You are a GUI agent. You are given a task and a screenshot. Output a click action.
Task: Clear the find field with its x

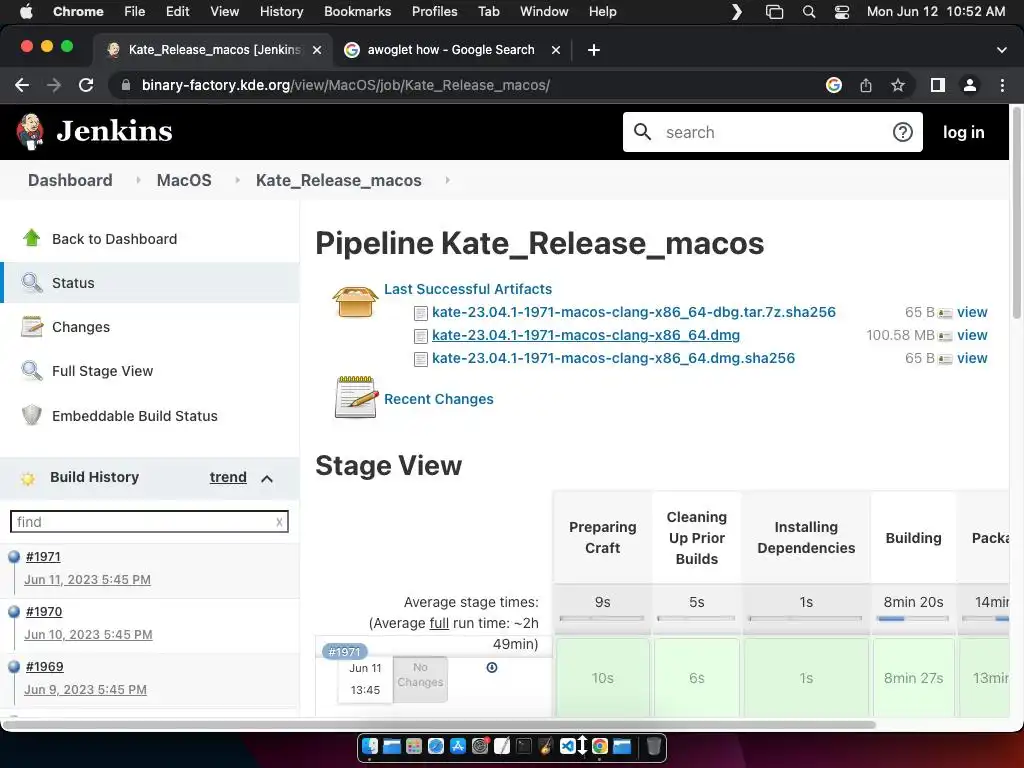[x=280, y=522]
